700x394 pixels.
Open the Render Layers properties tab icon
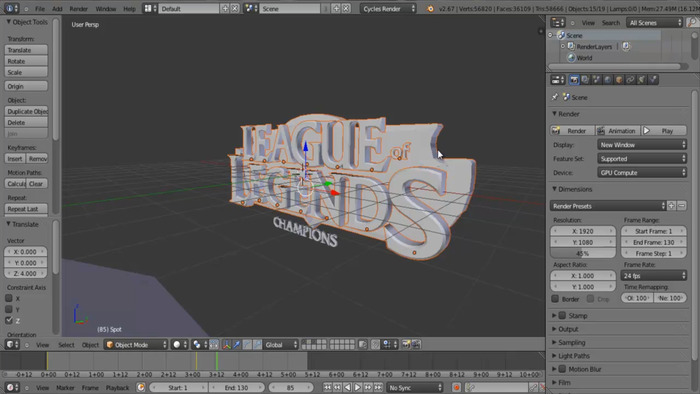pos(585,80)
